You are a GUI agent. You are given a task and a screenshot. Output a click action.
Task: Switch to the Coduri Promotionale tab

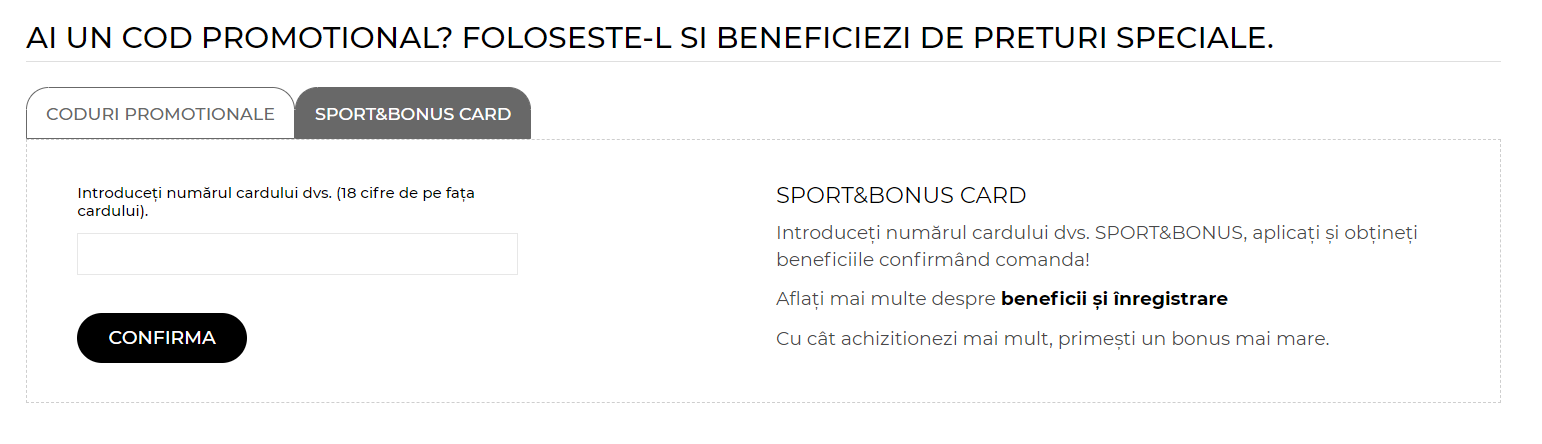(x=160, y=114)
